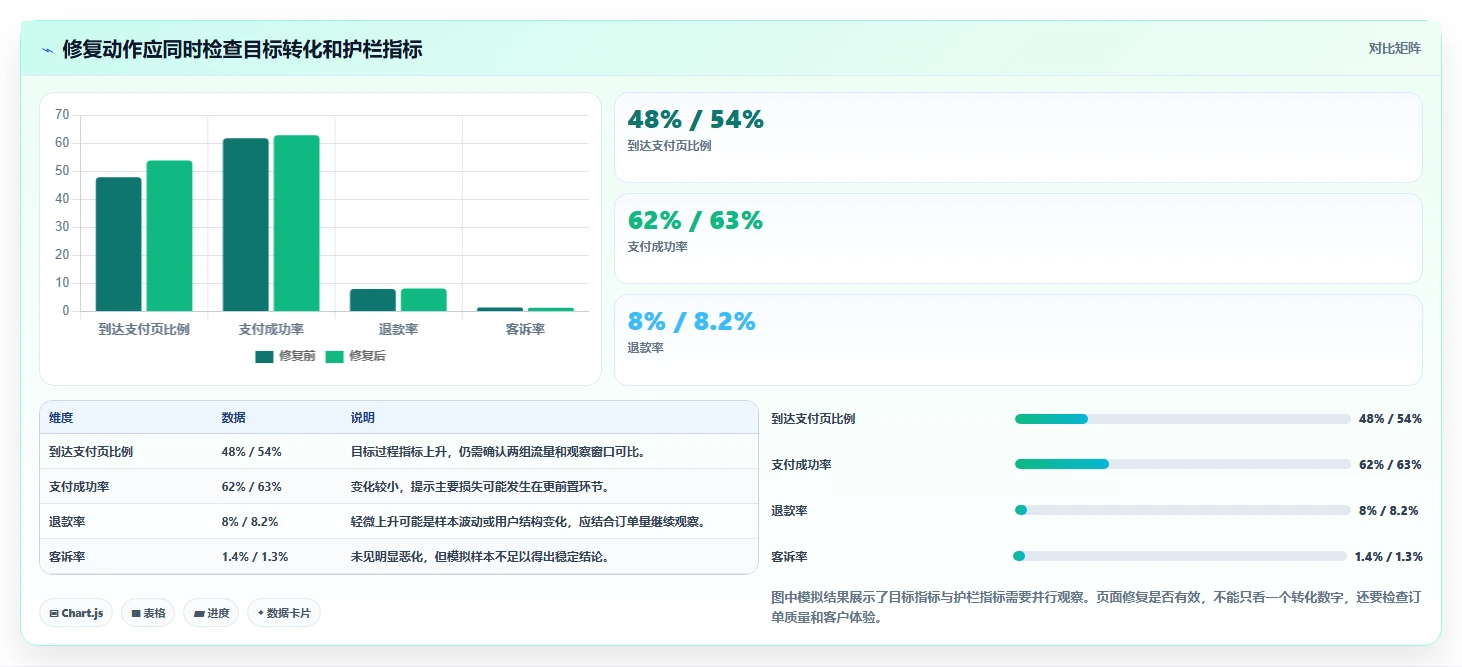Click the explanation starting with 轻微上升可能是
Screen dimensions: 1462x667
tap(531, 522)
